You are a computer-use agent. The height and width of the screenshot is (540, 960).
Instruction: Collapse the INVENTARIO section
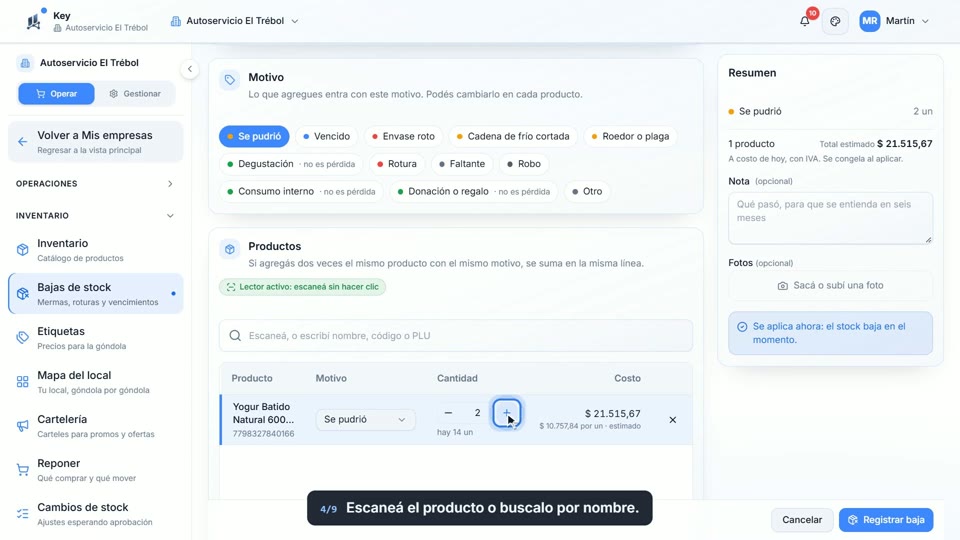tap(95, 216)
